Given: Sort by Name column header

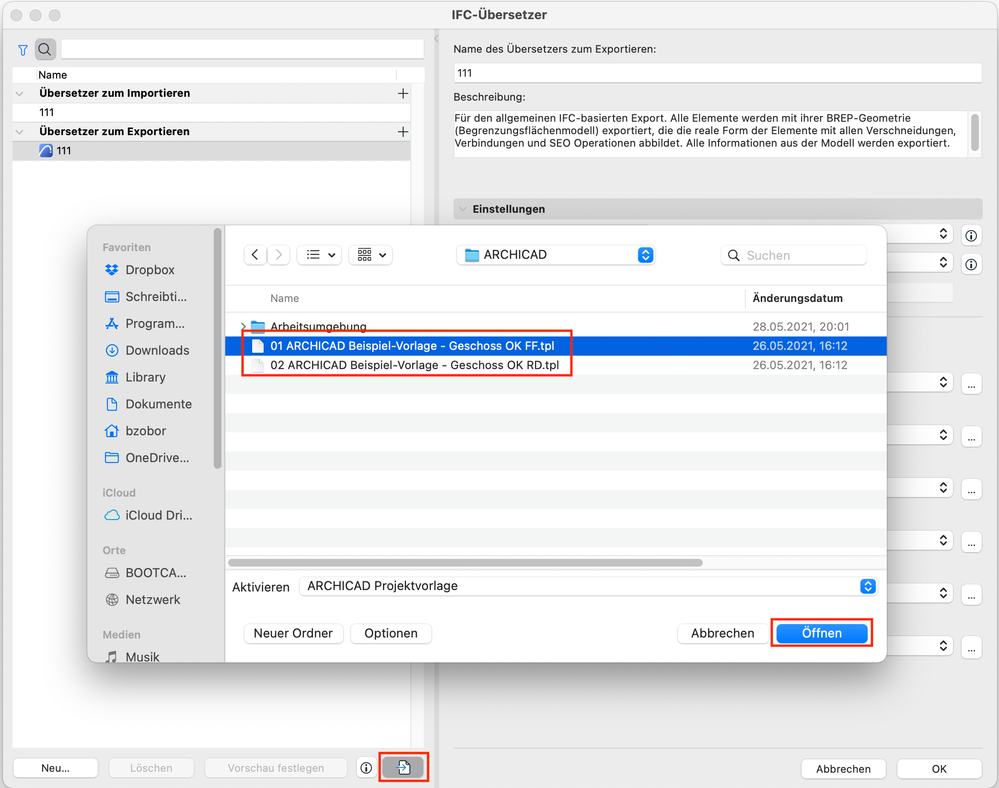Looking at the screenshot, I should click(284, 298).
